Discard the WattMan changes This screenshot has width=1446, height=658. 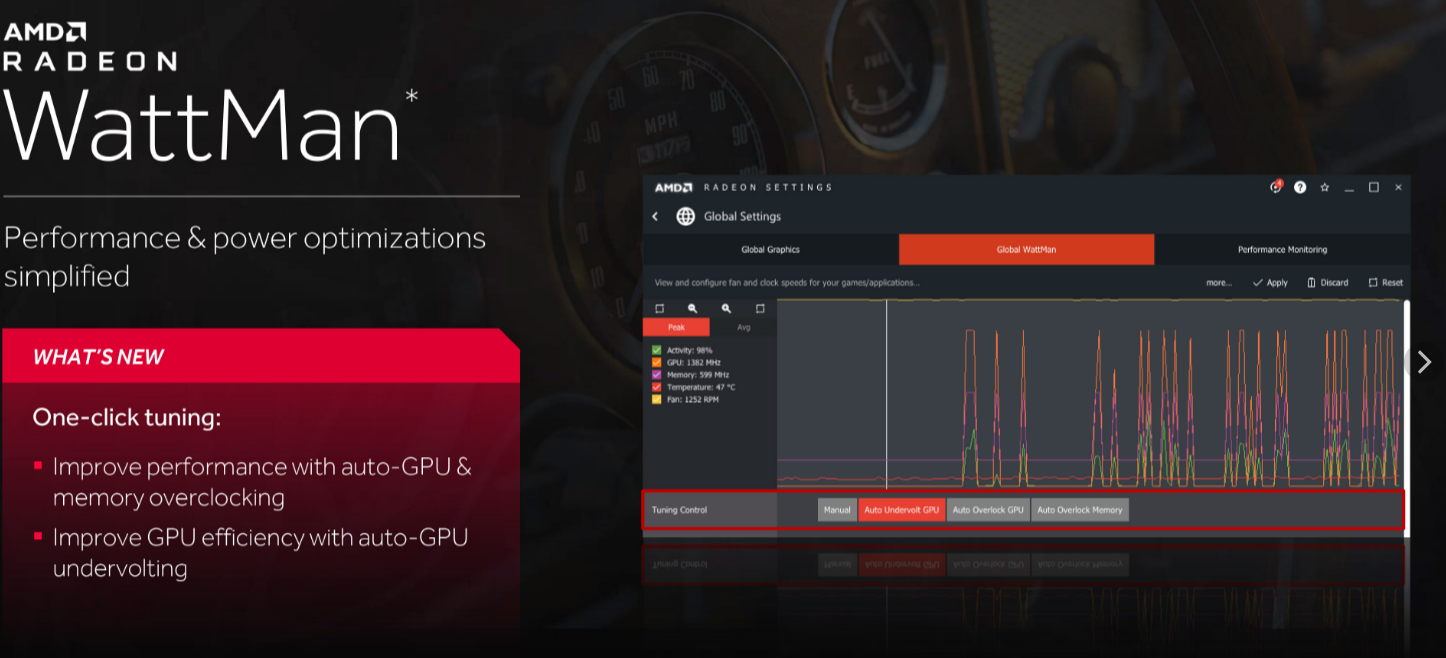(x=1327, y=283)
